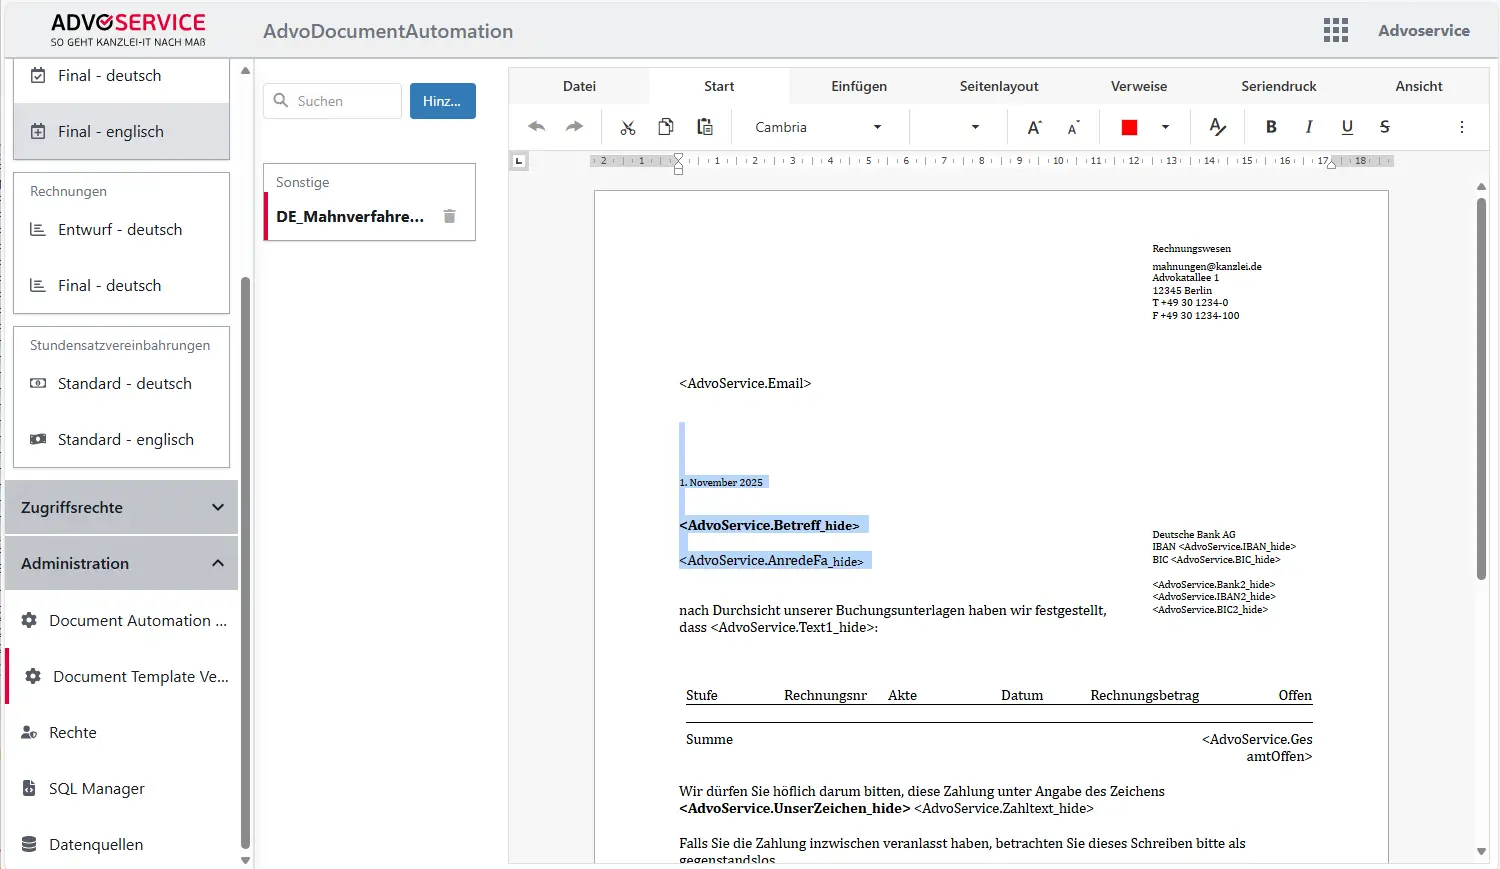This screenshot has height=869, width=1500.
Task: Toggle Bold formatting
Action: coord(1270,127)
